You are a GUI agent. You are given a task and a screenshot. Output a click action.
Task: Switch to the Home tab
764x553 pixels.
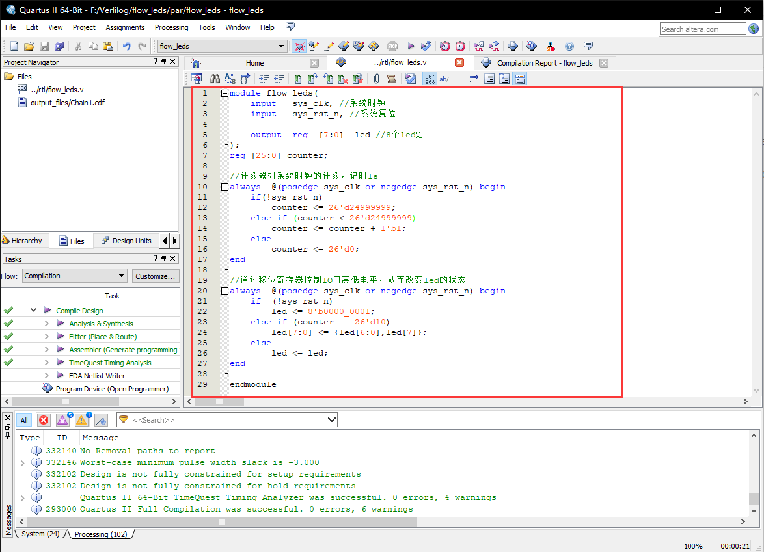click(x=255, y=63)
